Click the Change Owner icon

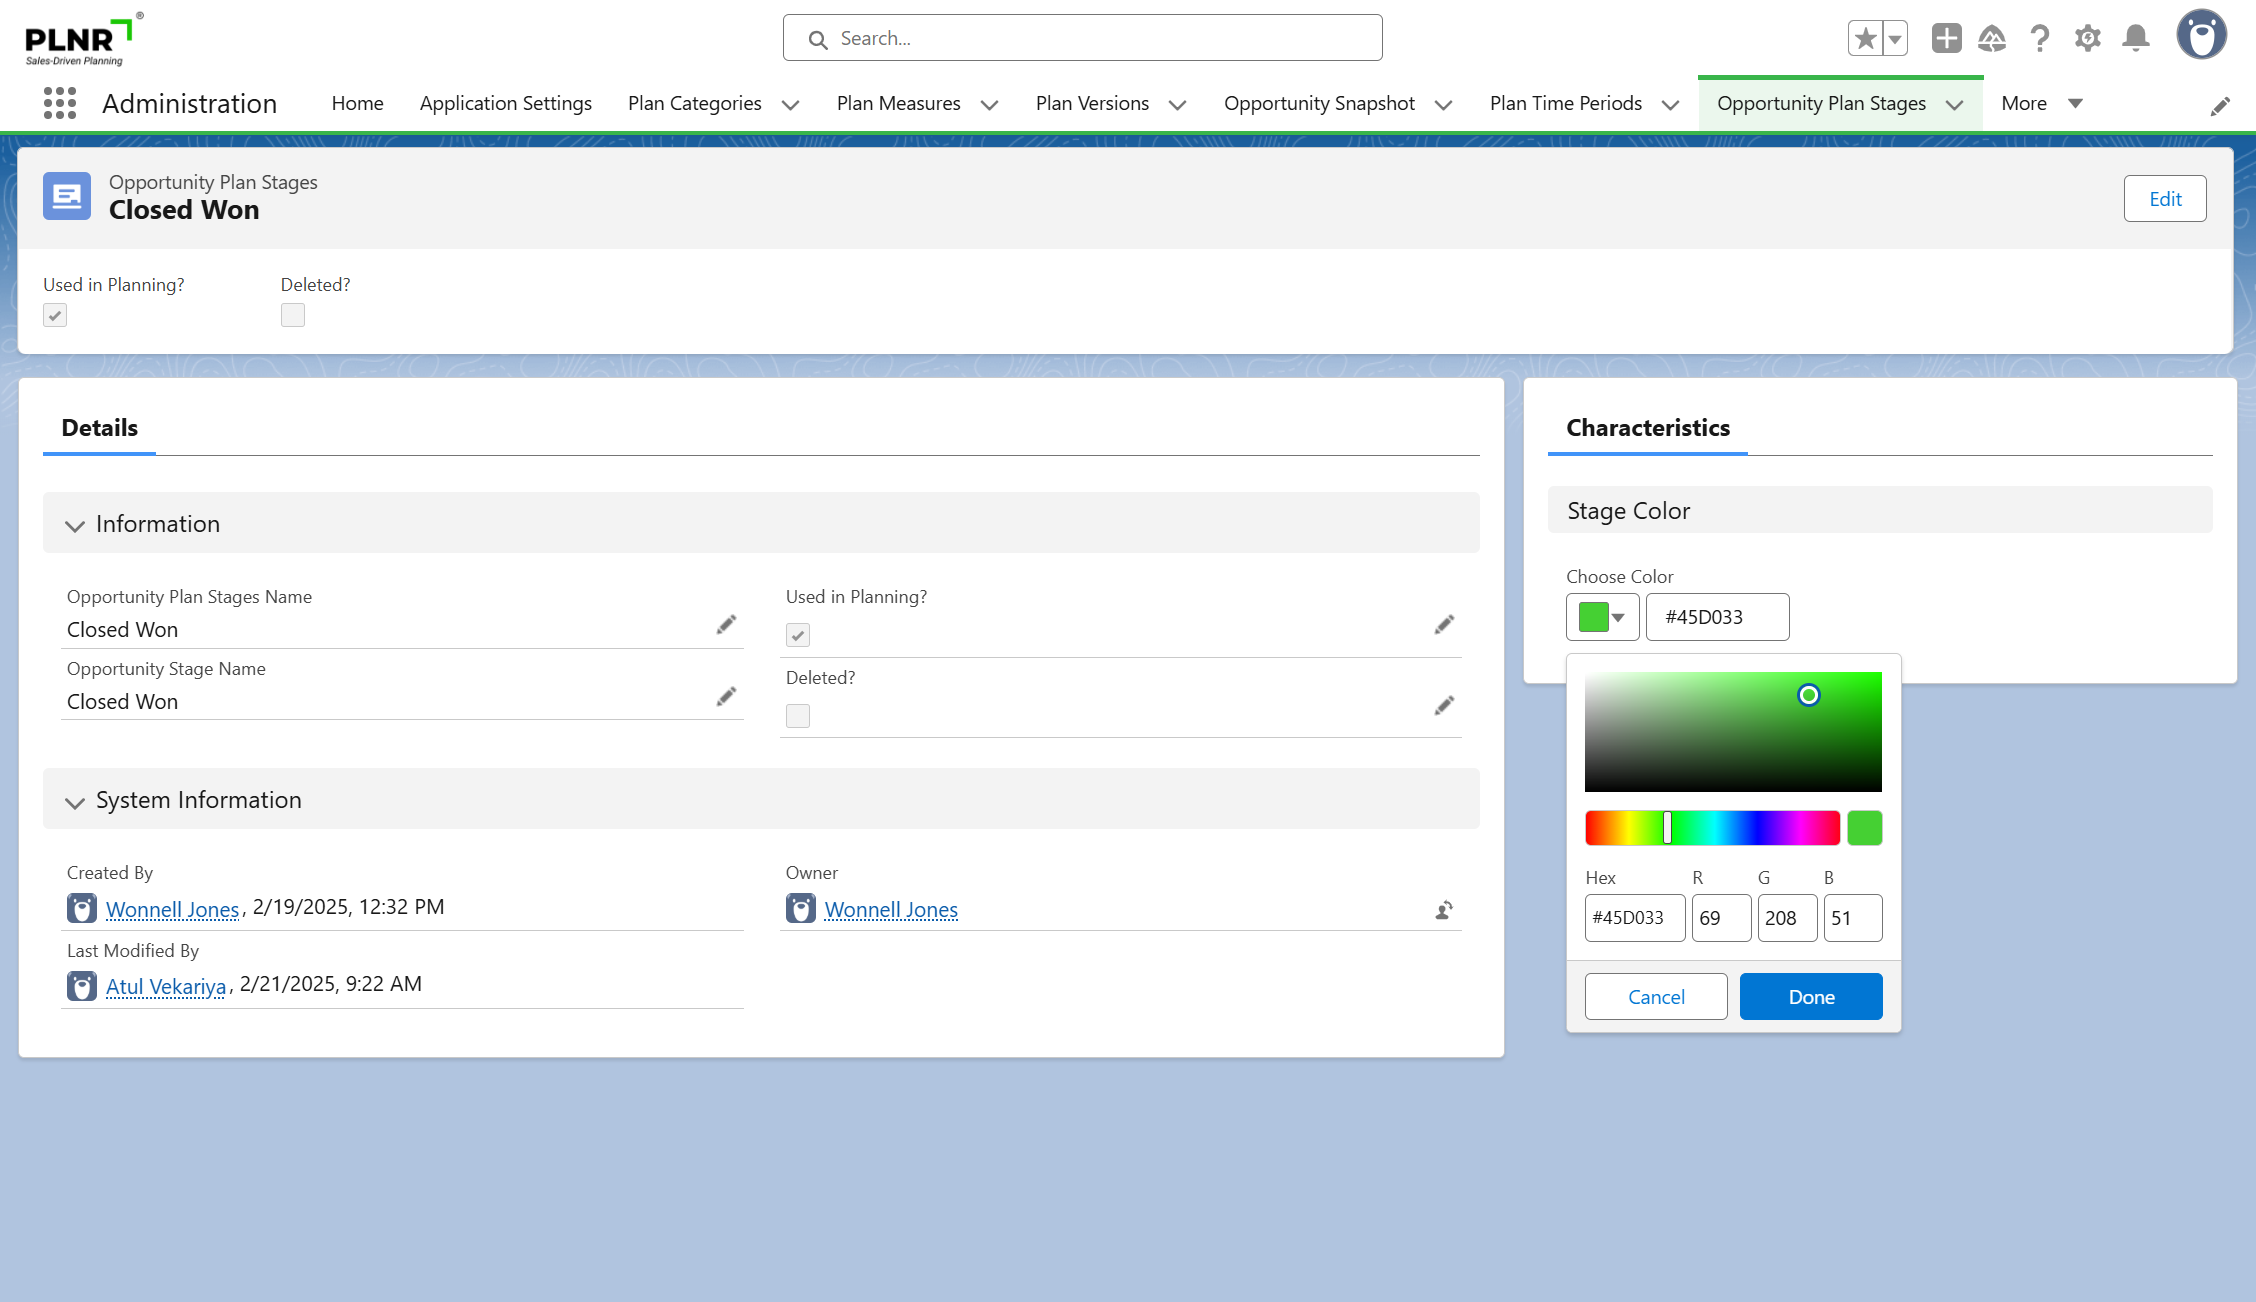coord(1444,910)
